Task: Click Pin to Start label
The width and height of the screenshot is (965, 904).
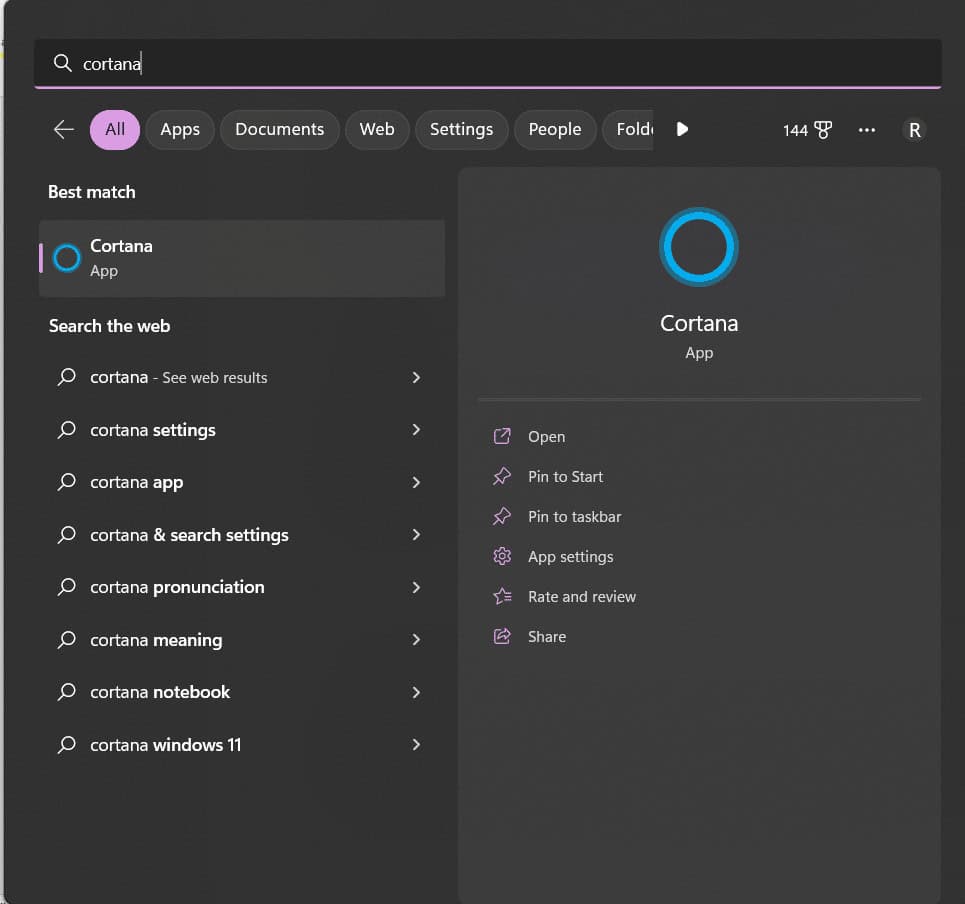Action: point(566,476)
